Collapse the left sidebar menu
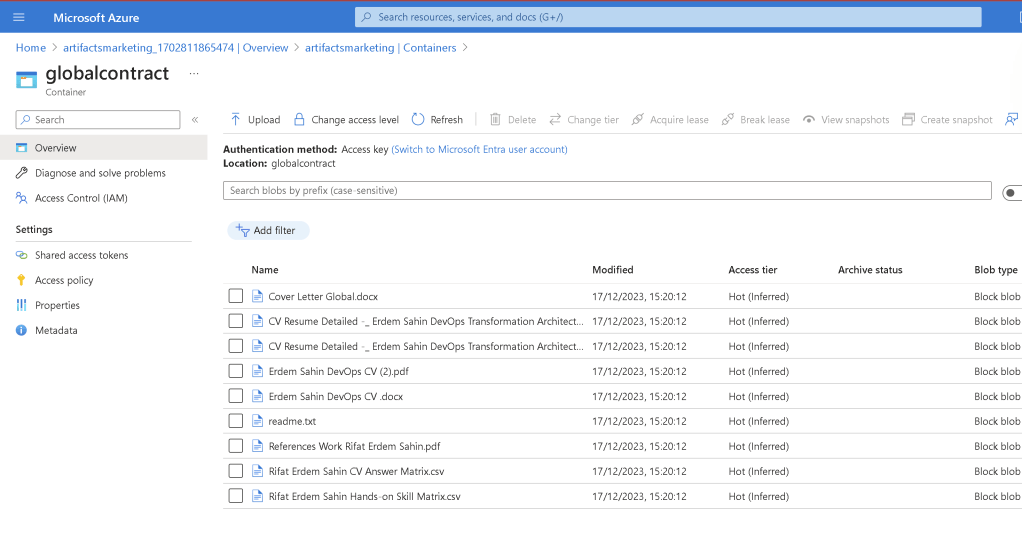Screen dimensions: 1022x539 (195, 120)
